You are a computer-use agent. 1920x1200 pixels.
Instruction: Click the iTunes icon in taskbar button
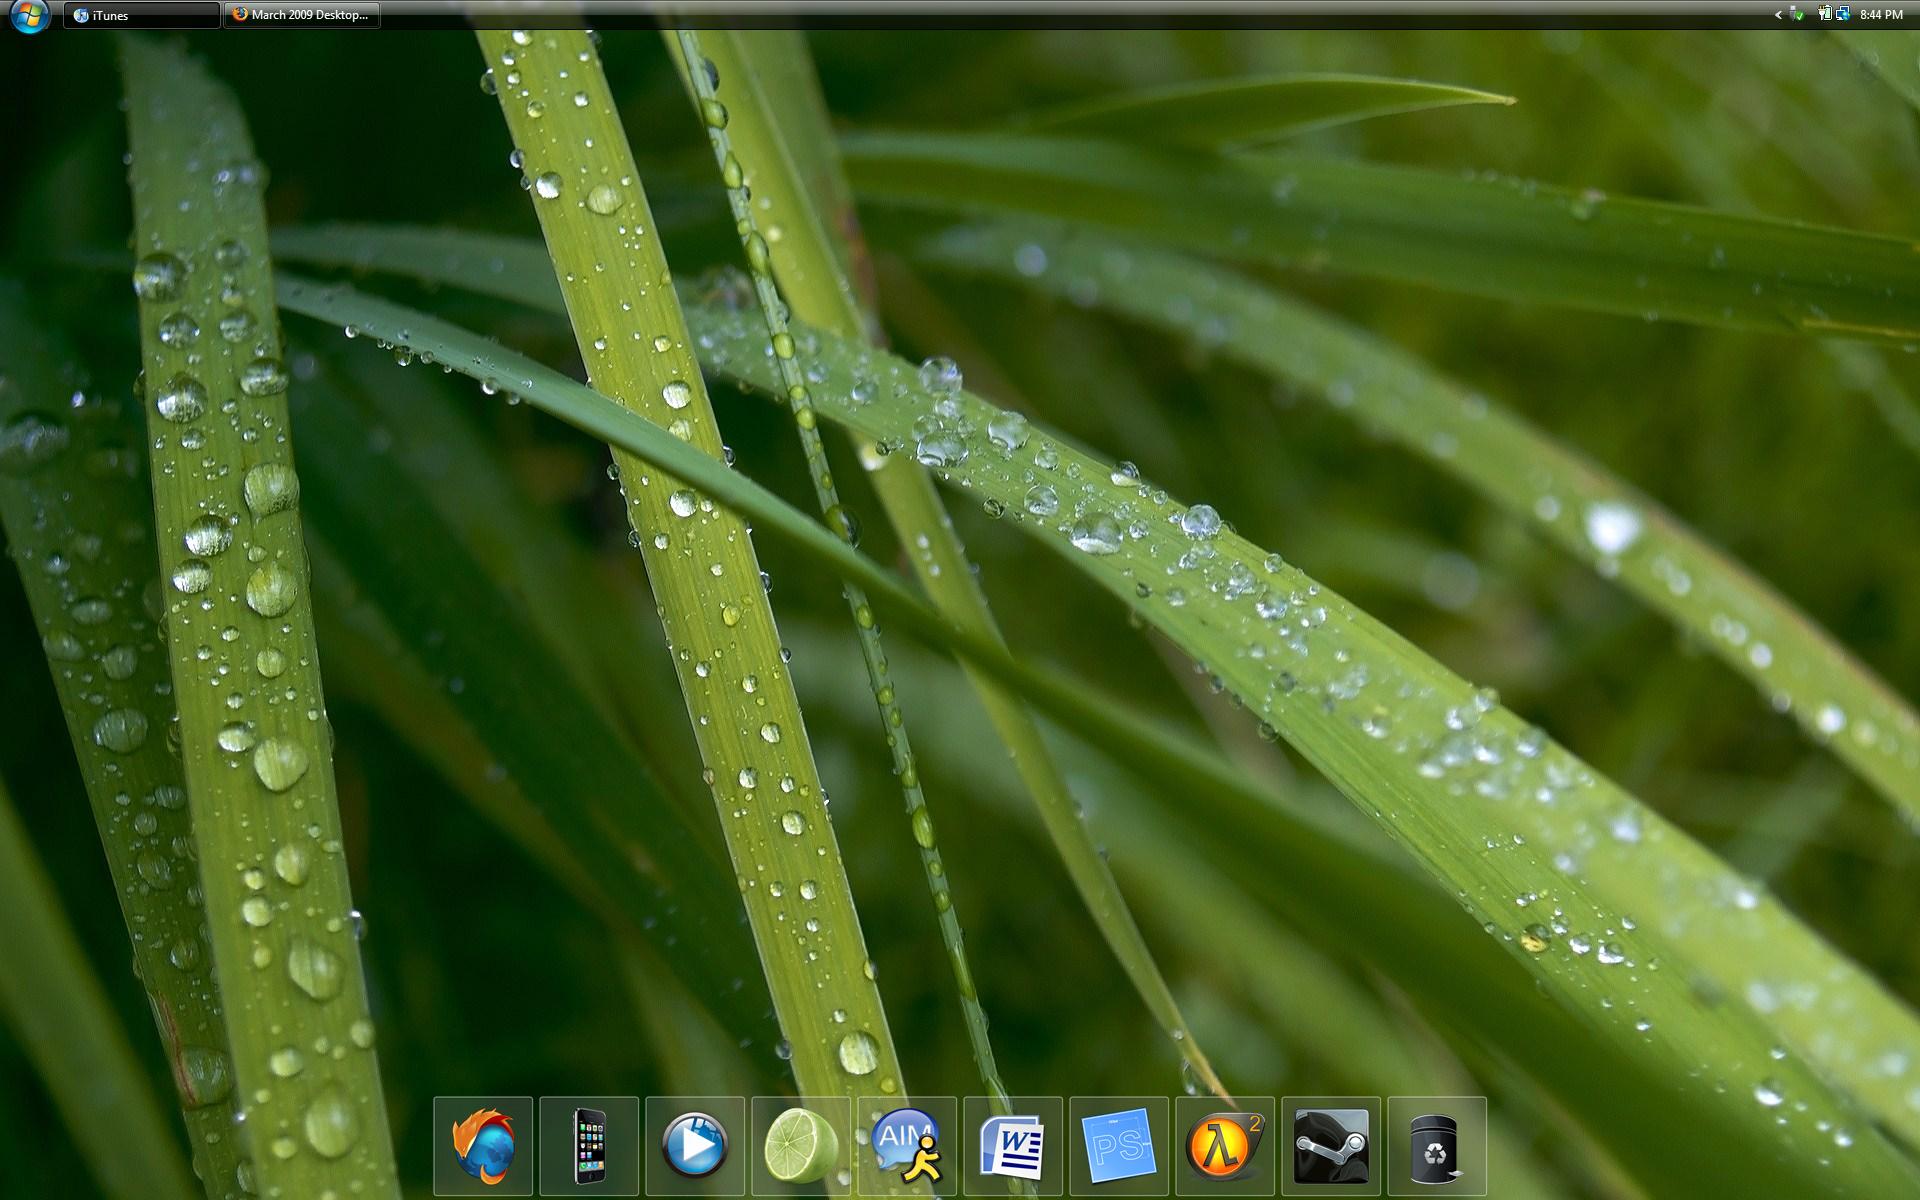click(80, 15)
